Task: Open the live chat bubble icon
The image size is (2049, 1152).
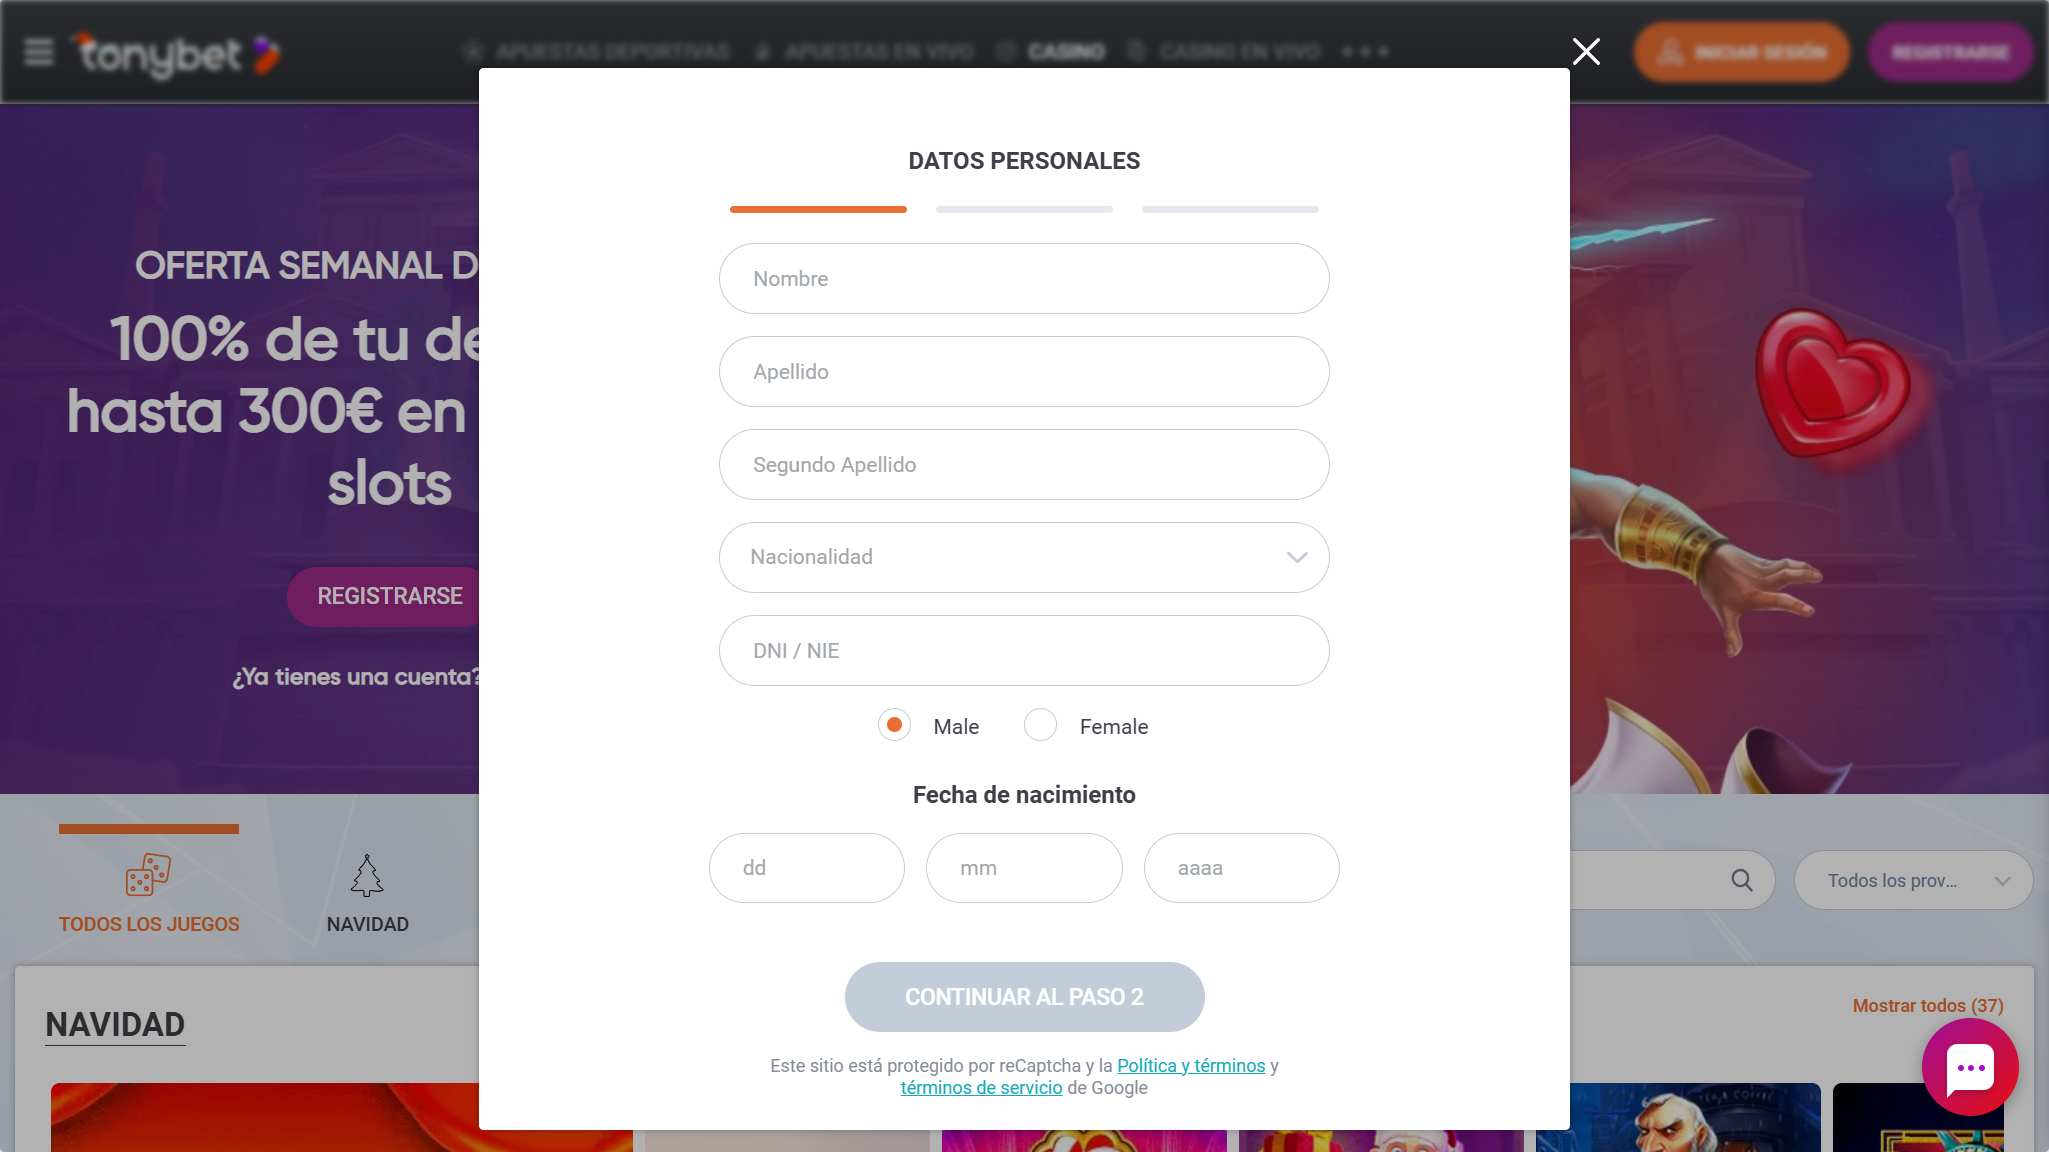Action: click(x=1970, y=1067)
